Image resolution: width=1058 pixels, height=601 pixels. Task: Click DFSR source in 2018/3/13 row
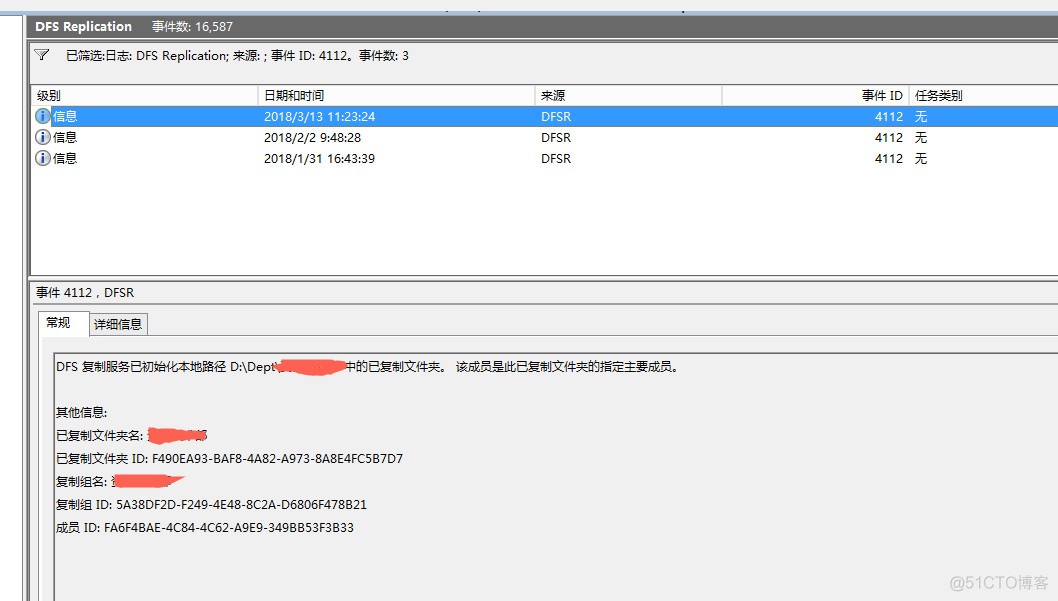(x=556, y=117)
